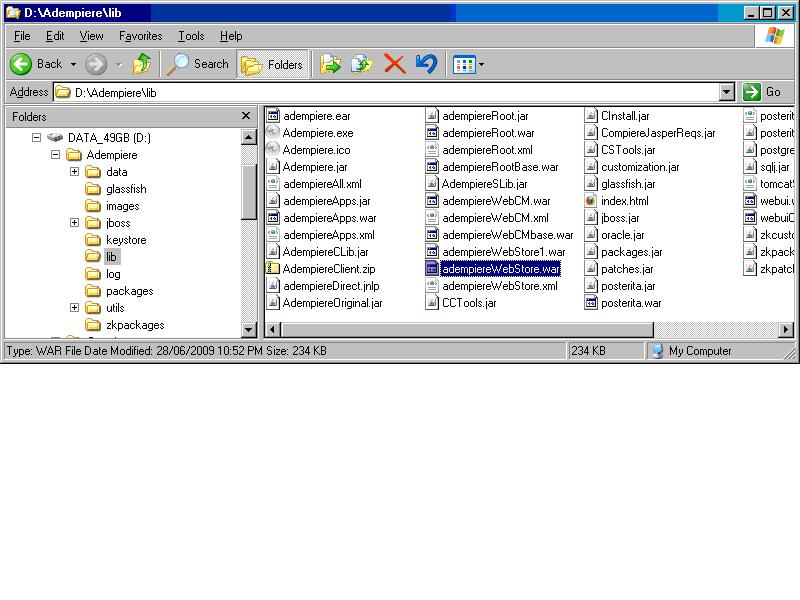
Task: Select the adempiereRootBase.war file icon
Action: pyautogui.click(x=432, y=166)
